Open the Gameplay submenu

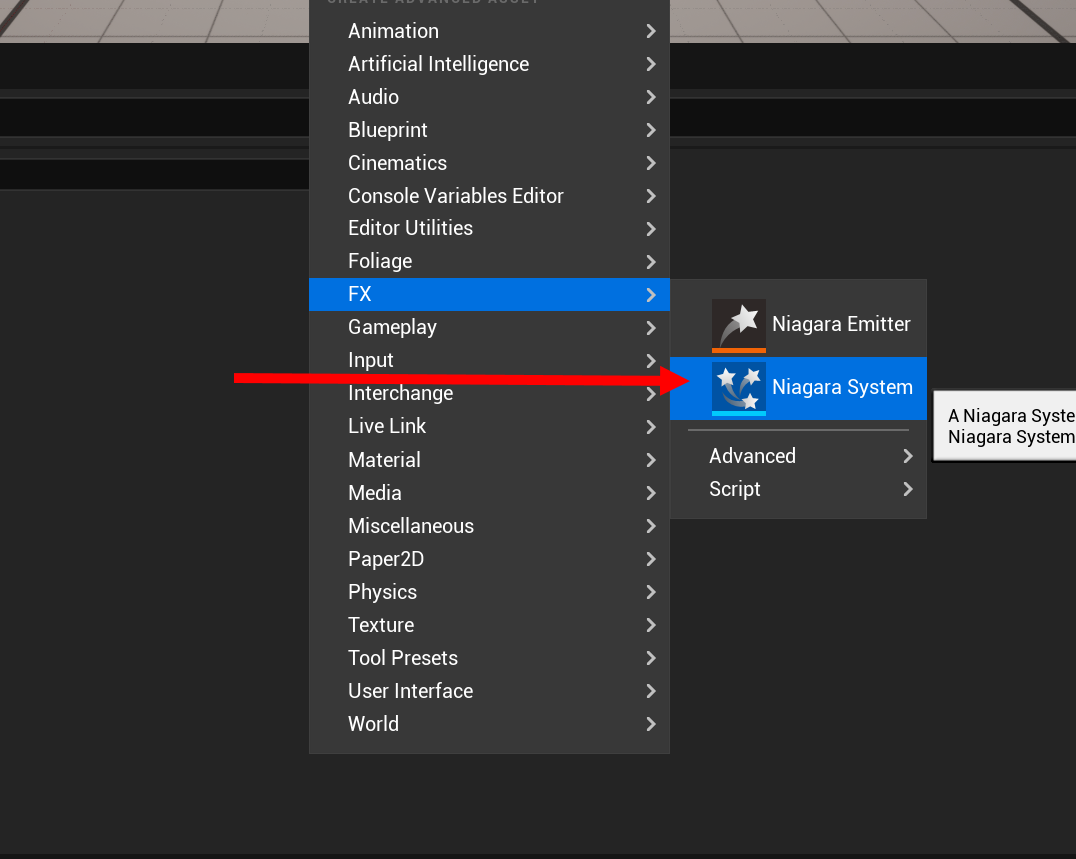tap(489, 327)
